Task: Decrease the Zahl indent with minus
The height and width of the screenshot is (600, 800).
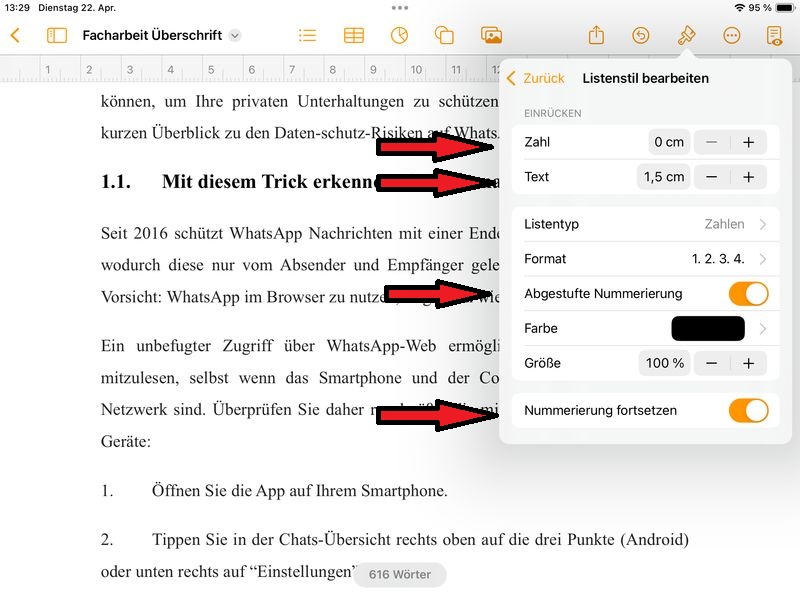Action: coord(712,142)
